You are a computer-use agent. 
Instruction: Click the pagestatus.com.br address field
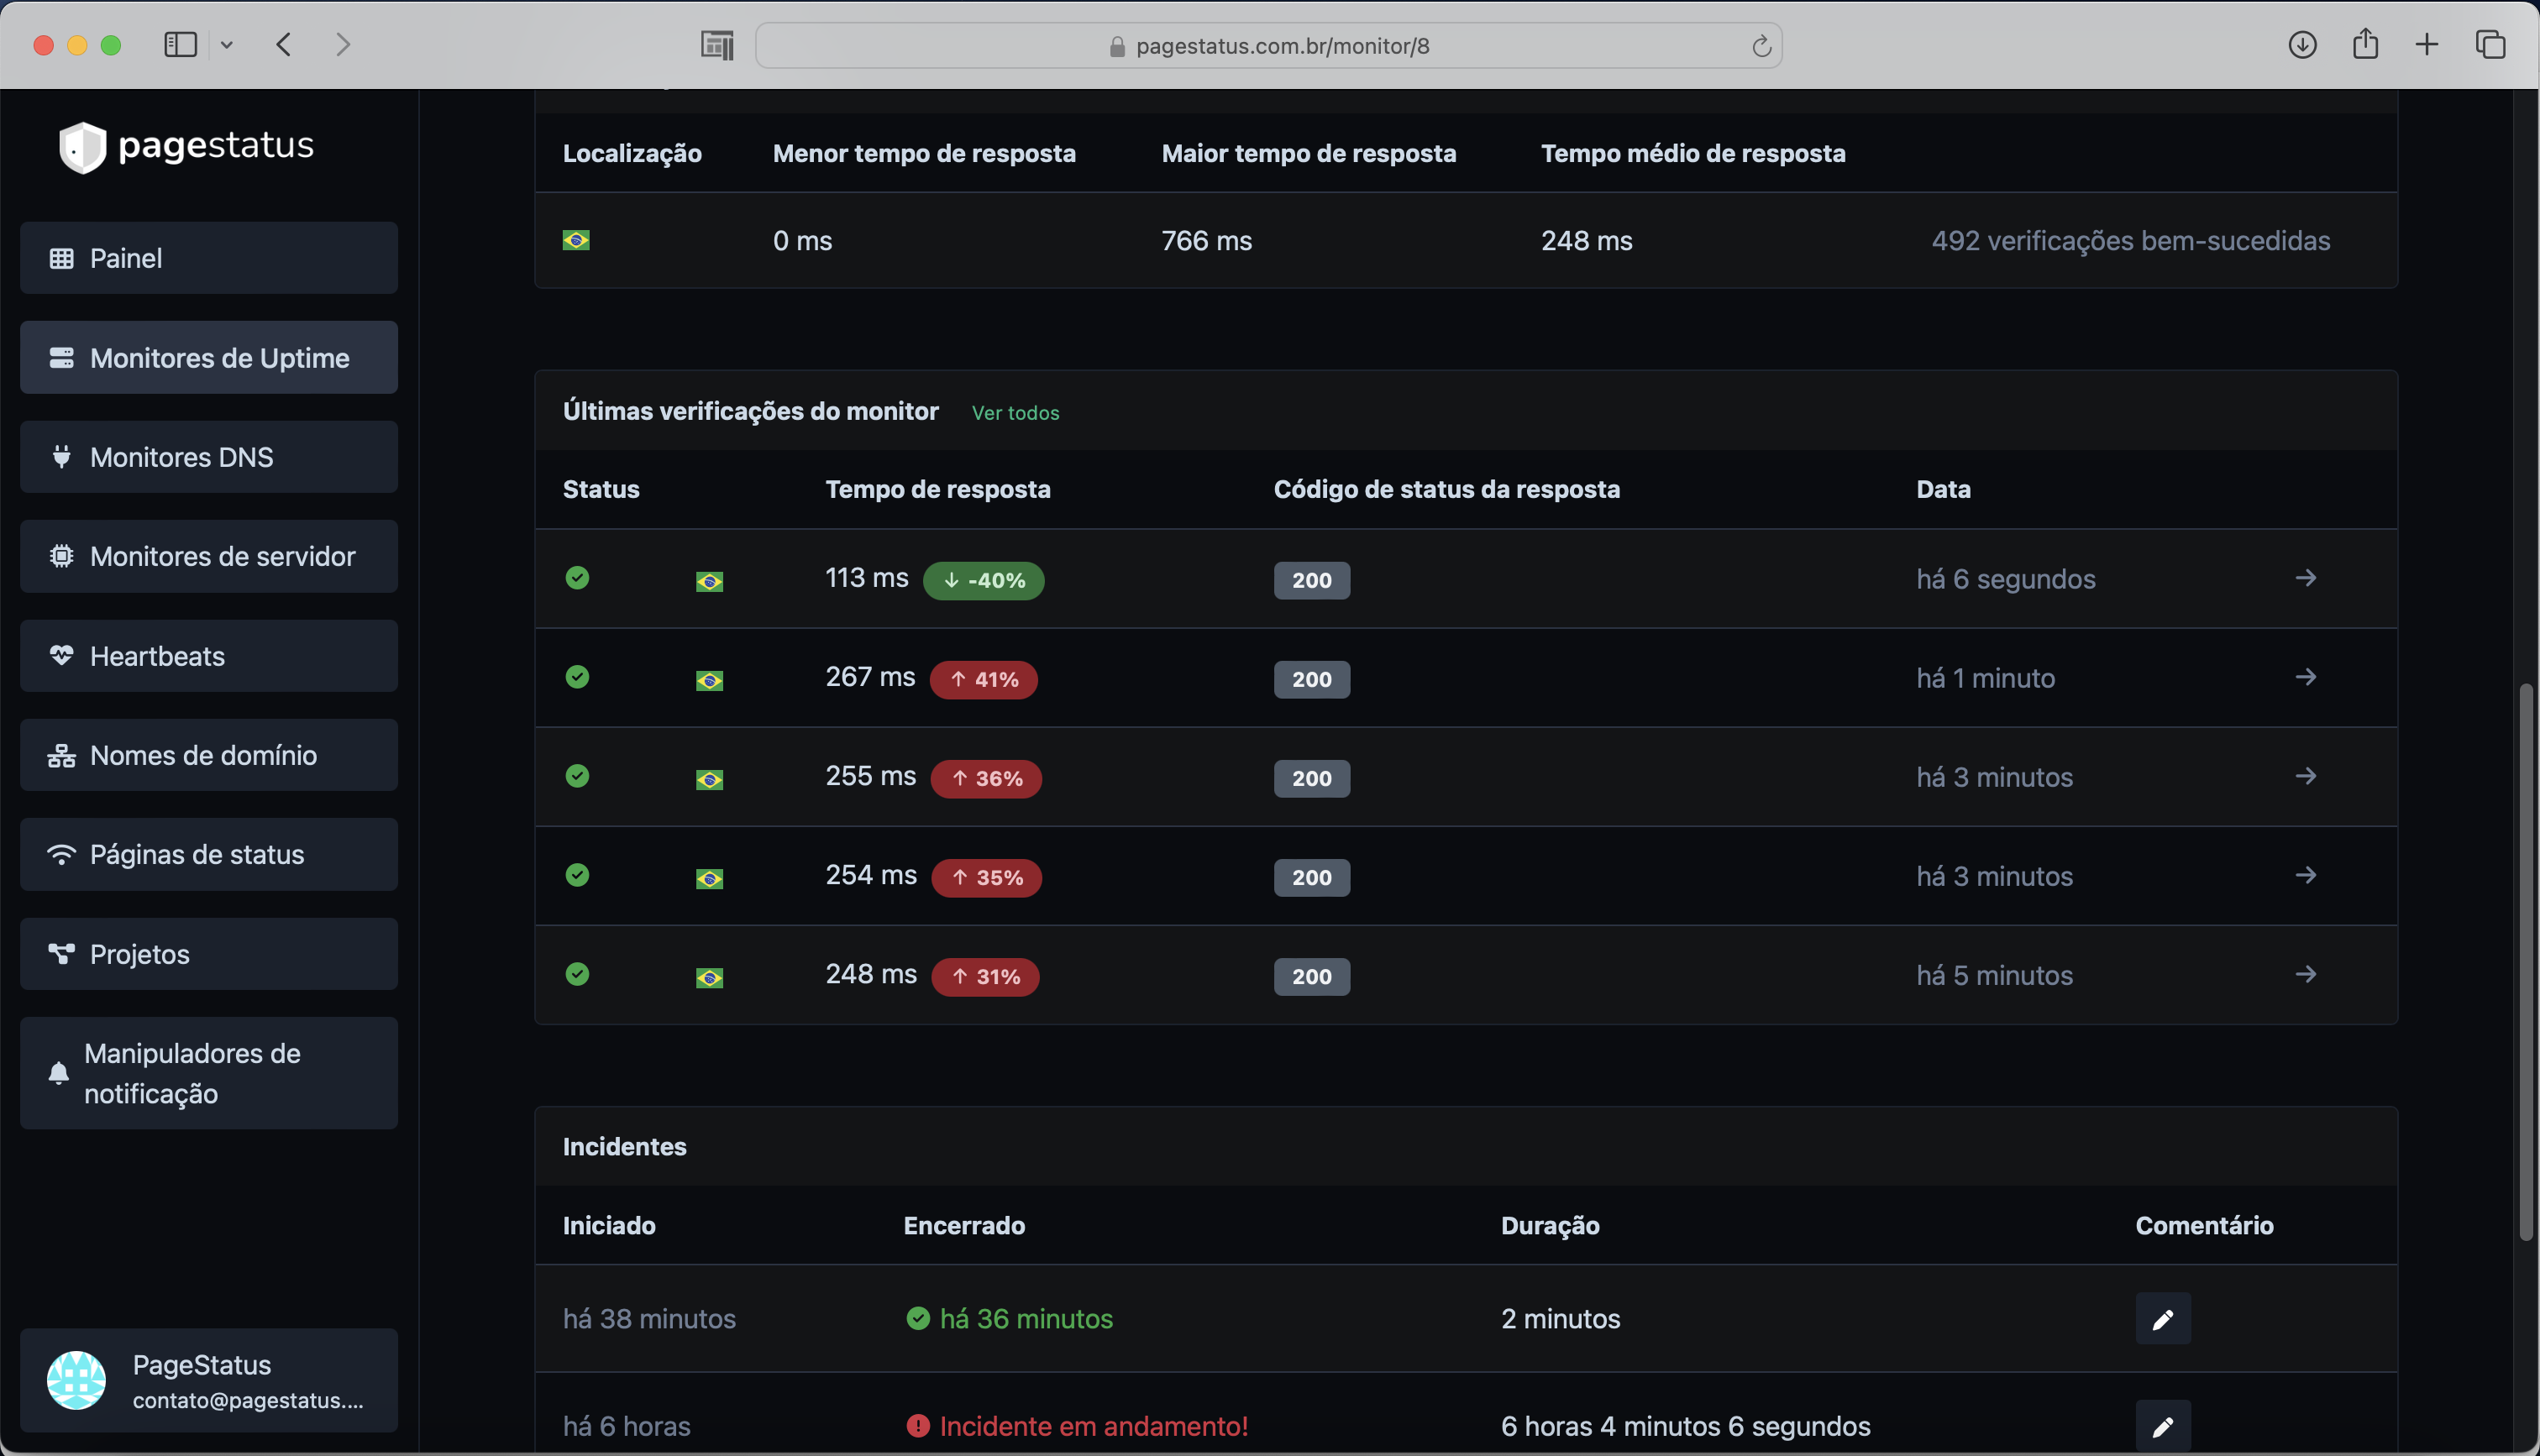[1282, 46]
